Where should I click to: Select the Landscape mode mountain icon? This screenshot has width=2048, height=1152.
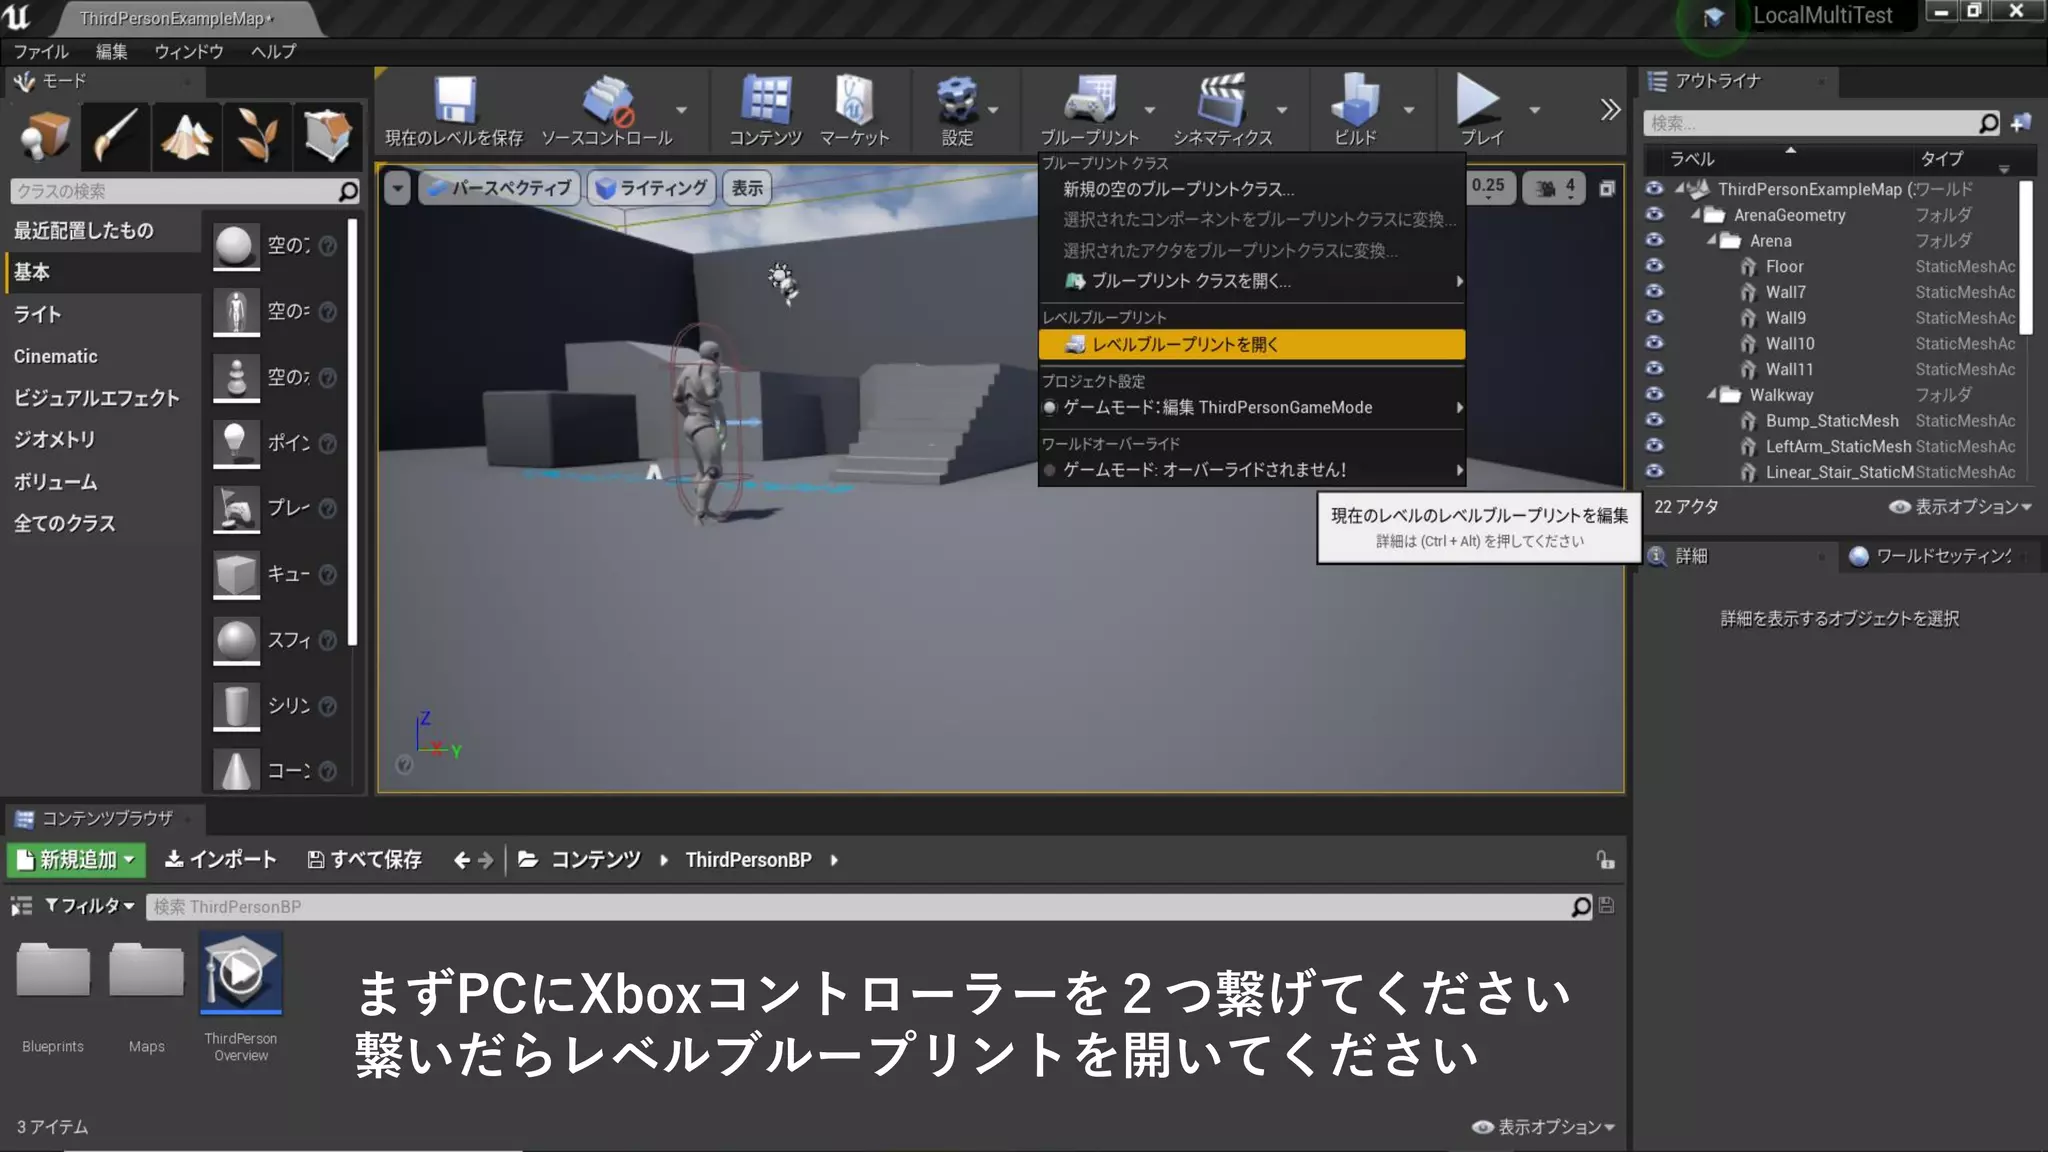[186, 136]
